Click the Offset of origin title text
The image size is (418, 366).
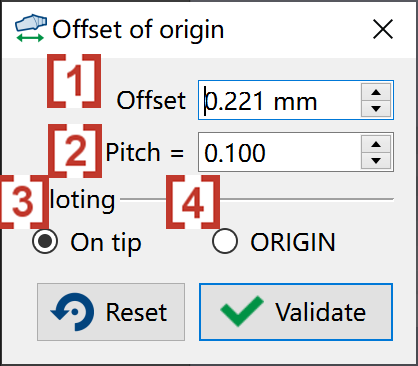point(138,30)
